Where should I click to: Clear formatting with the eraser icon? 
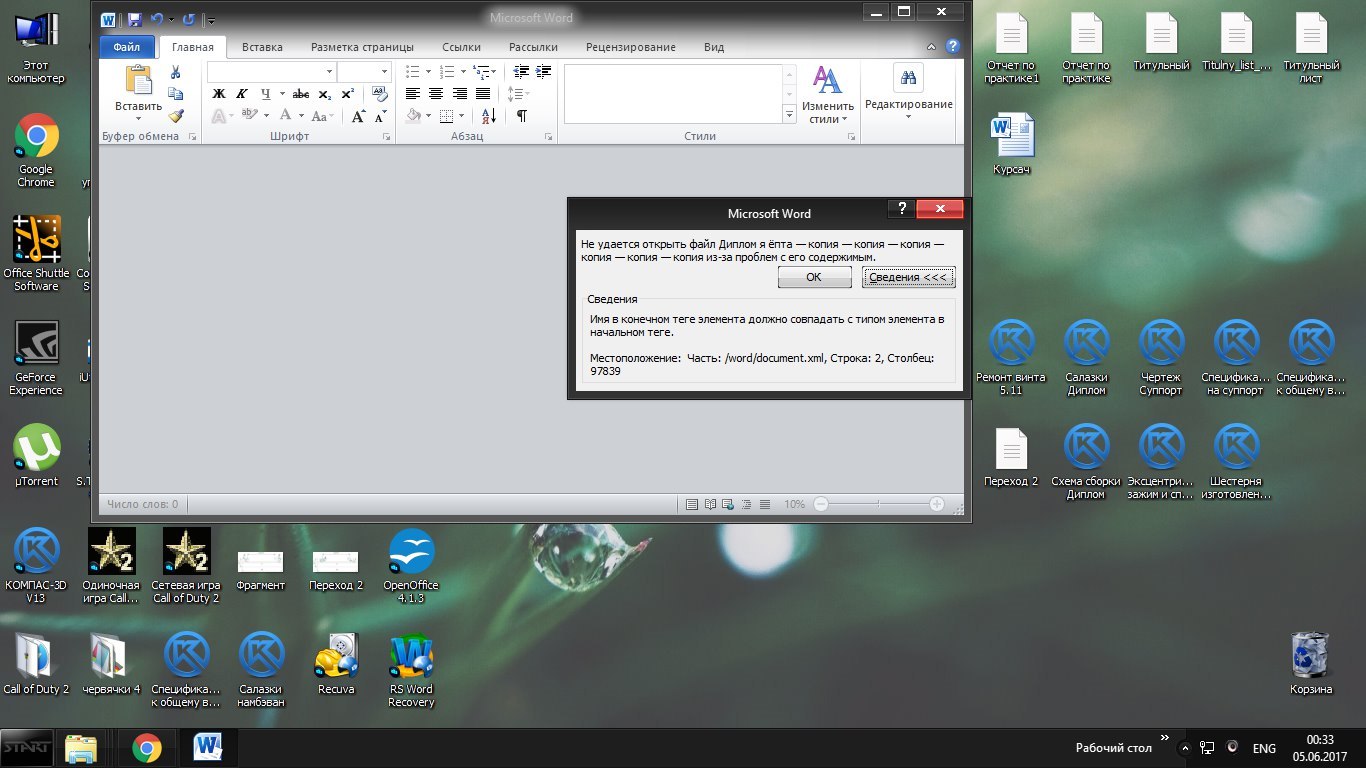pyautogui.click(x=380, y=94)
